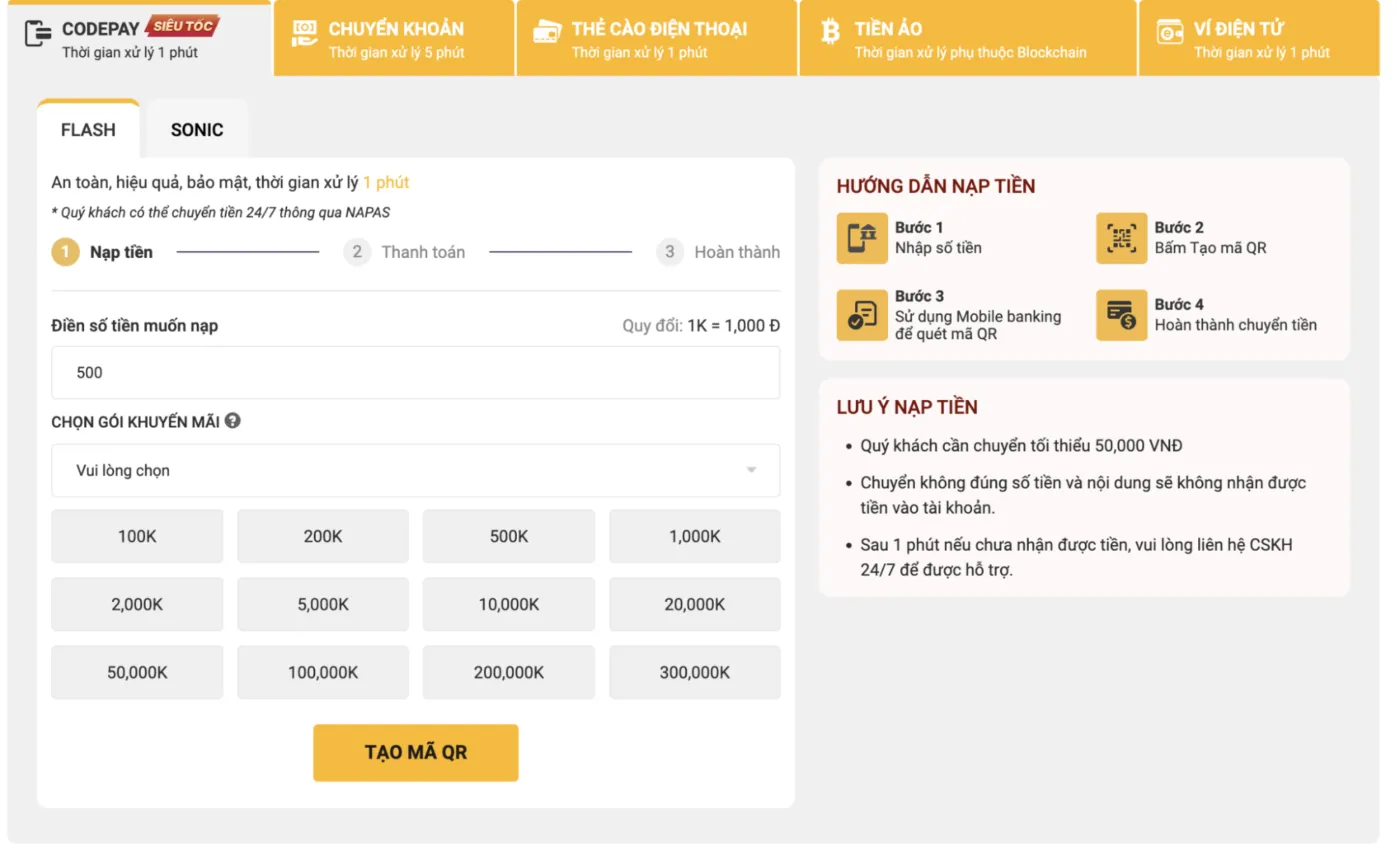Screen dimensions: 1400x857
Task: Choose the 200K amount button
Action: point(323,536)
